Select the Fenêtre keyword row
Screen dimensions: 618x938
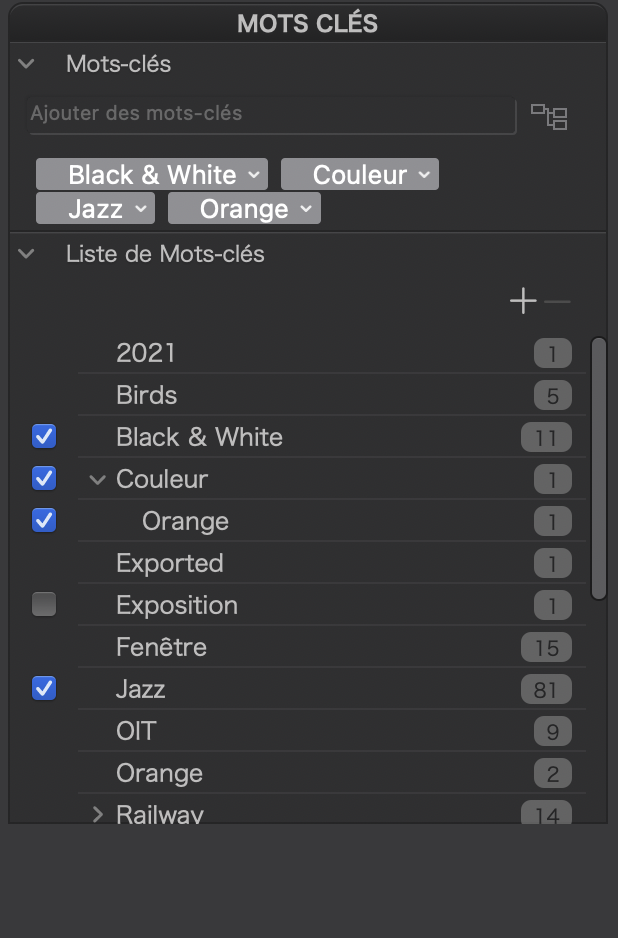click(x=161, y=647)
